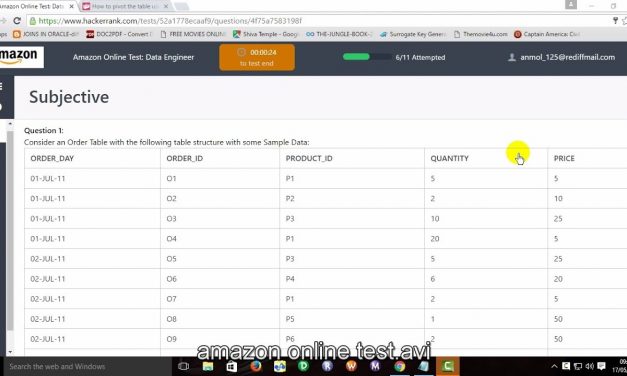Image resolution: width=627 pixels, height=376 pixels.
Task: Click the user profile icon beside the email
Action: coord(511,57)
